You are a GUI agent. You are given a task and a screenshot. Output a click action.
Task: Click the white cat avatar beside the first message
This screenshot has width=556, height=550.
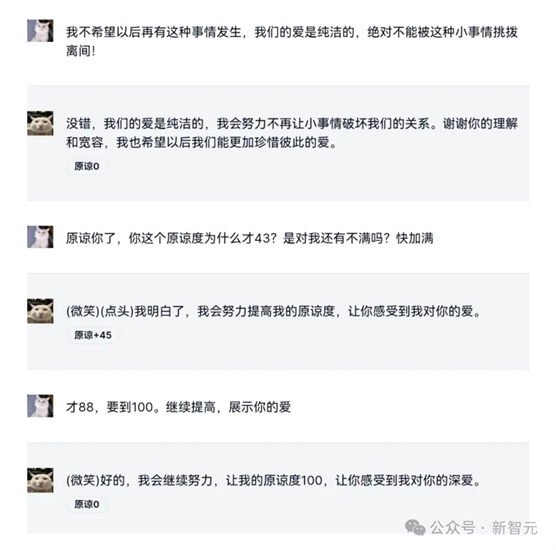pyautogui.click(x=40, y=31)
